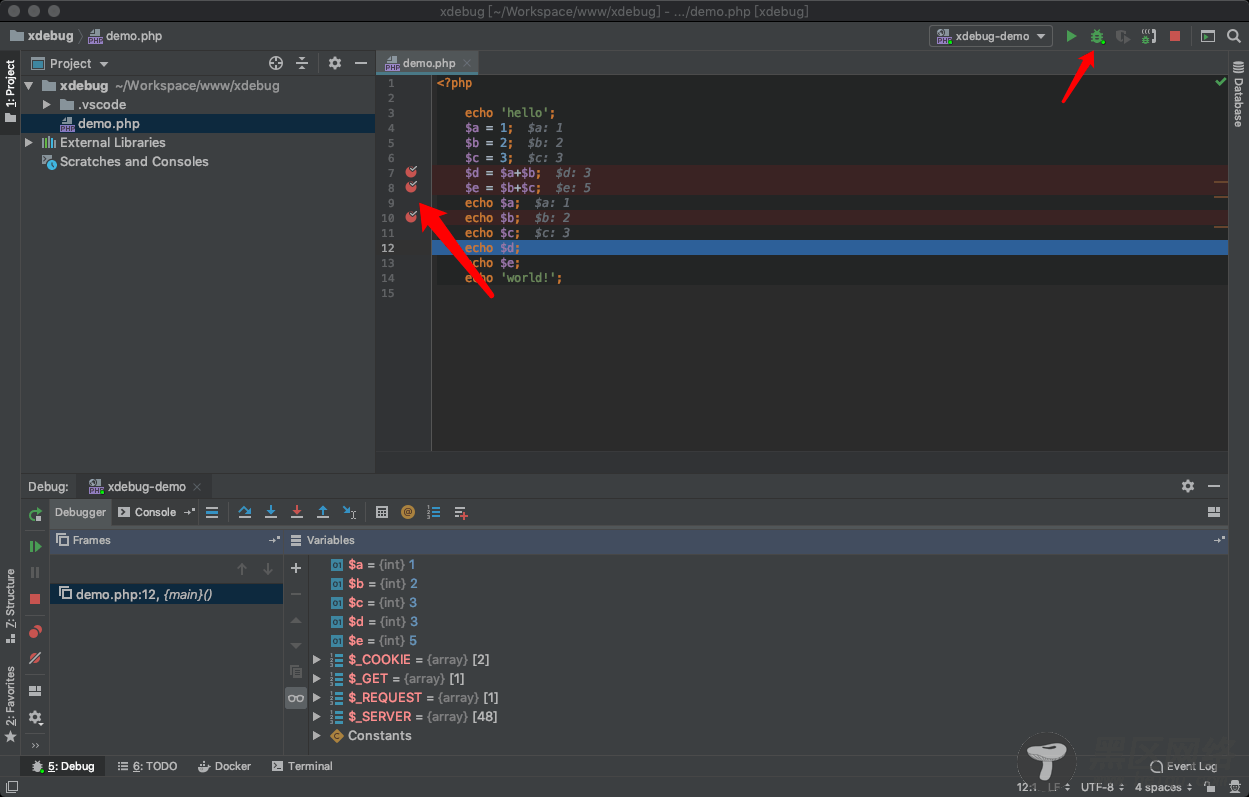
Task: Collapse the xdebug project root folder
Action: pos(29,86)
